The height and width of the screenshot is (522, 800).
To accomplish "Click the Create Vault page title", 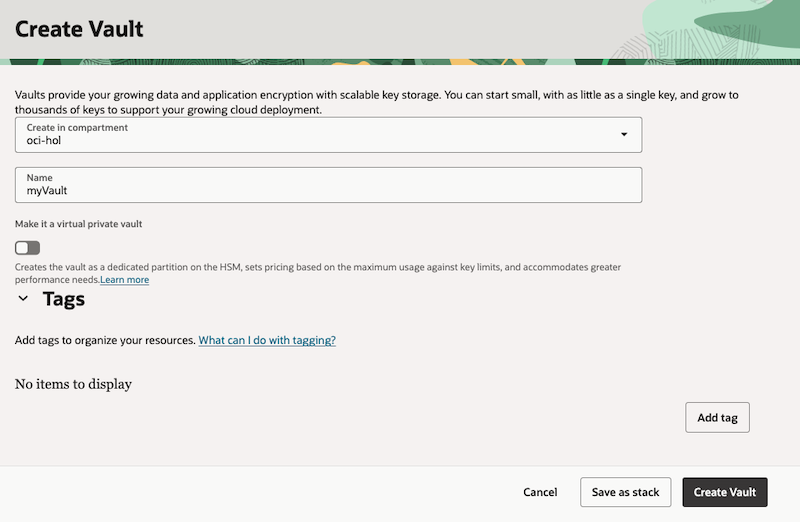I will click(79, 29).
